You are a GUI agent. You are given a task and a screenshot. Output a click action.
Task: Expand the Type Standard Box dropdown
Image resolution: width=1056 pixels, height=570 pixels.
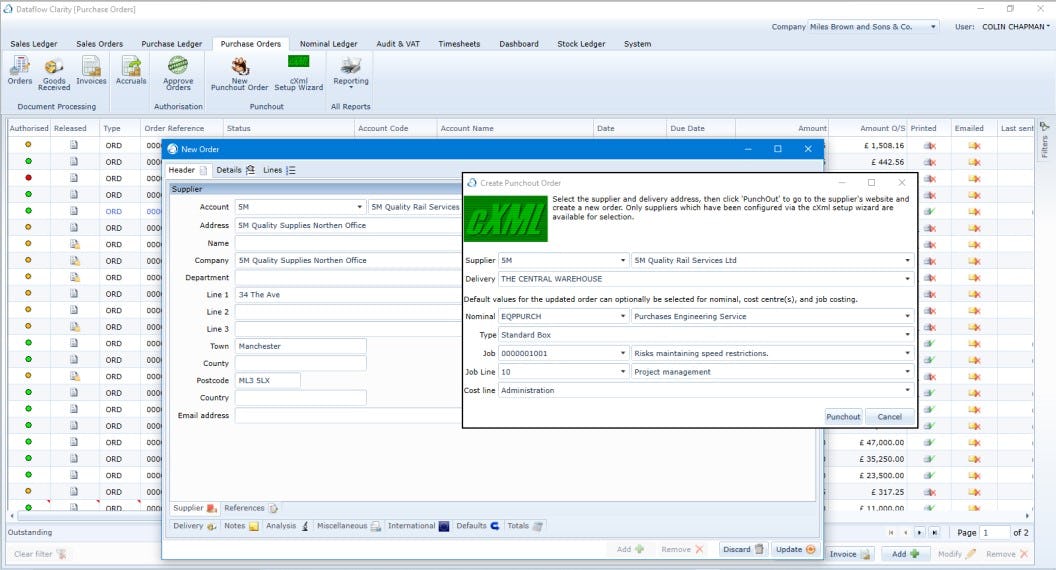(907, 334)
